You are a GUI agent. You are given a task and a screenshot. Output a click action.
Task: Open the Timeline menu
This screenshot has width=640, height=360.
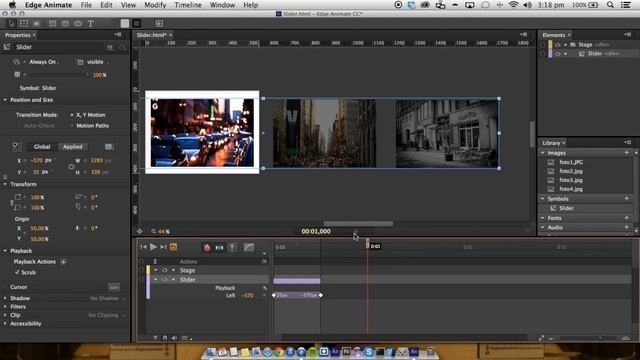coord(188,5)
